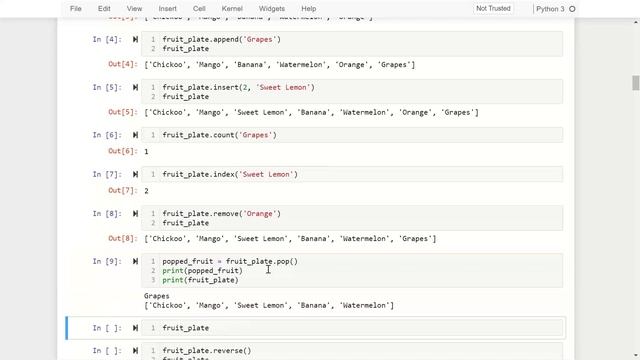Image resolution: width=640 pixels, height=360 pixels.
Task: Click the Out[7] output value 2
Action: coord(146,191)
